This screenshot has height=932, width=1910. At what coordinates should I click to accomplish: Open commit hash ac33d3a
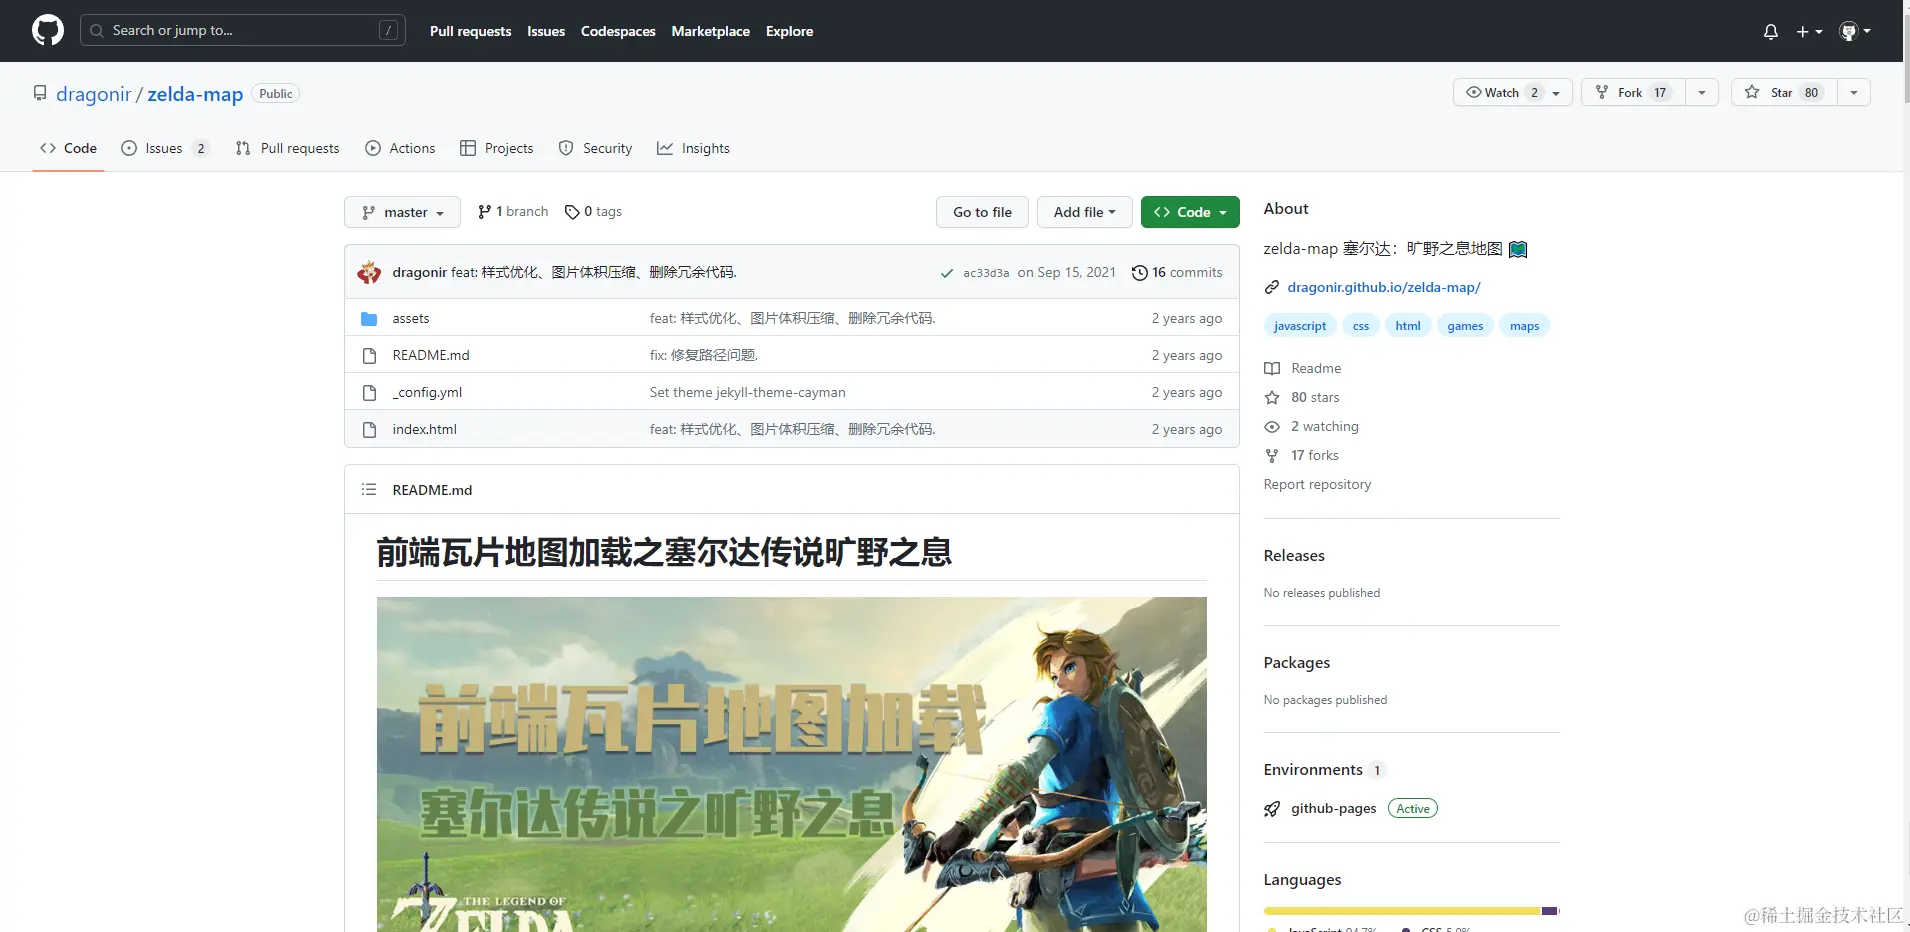click(986, 273)
